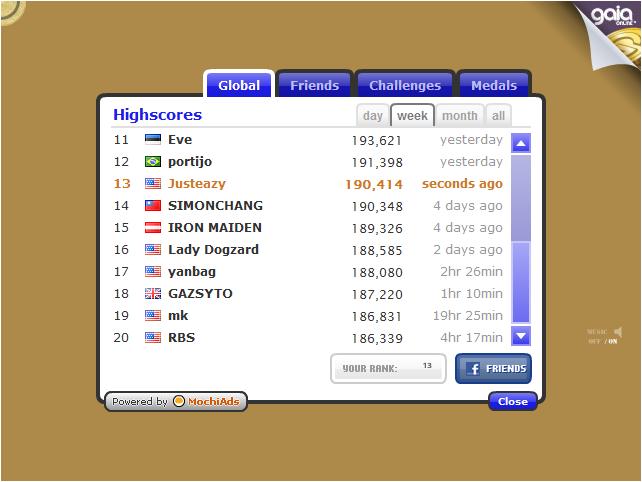Click the MochiAds logo icon

click(179, 402)
